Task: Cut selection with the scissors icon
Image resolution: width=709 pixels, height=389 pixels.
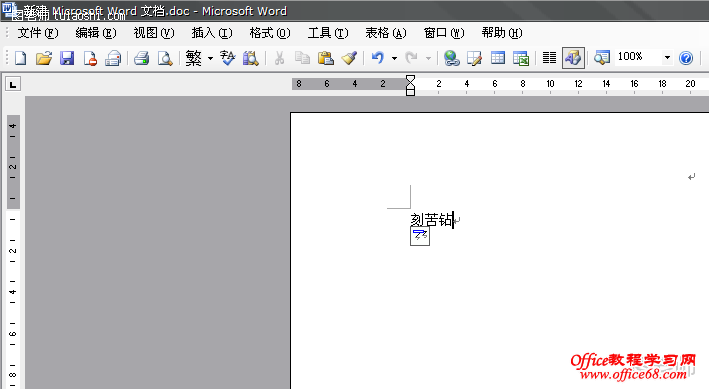Action: click(x=279, y=58)
